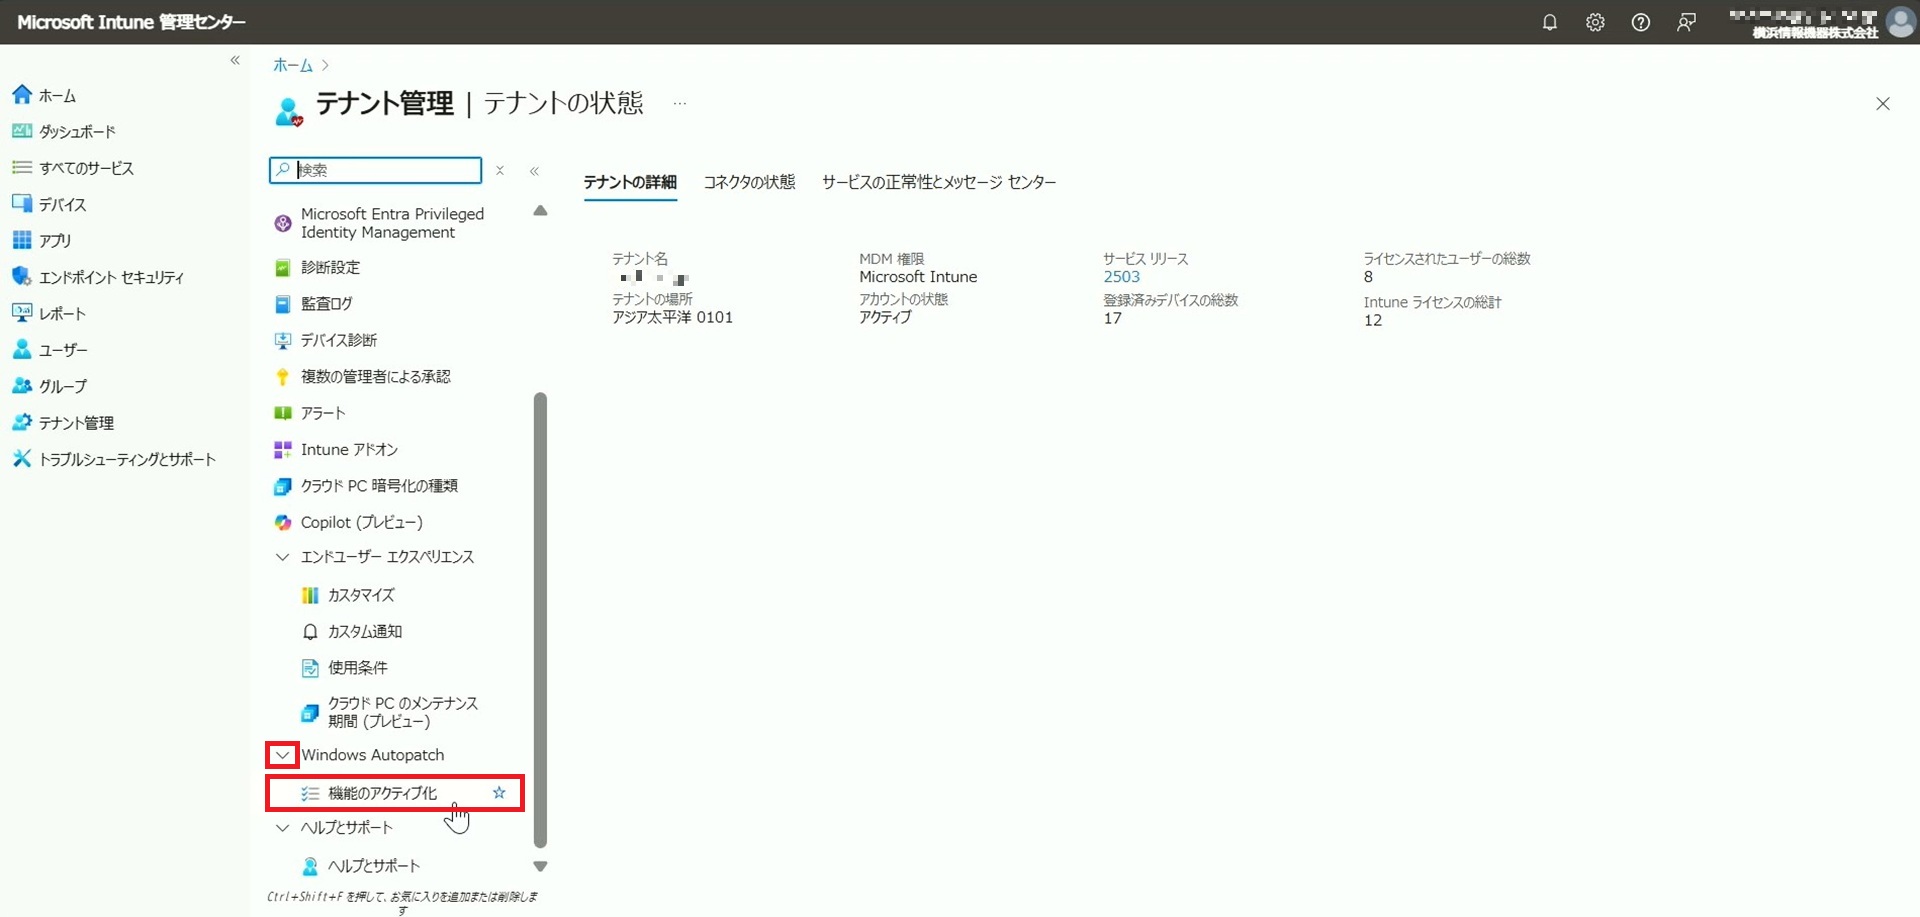The image size is (1920, 917).
Task: Open help question mark icon
Action: pyautogui.click(x=1641, y=22)
